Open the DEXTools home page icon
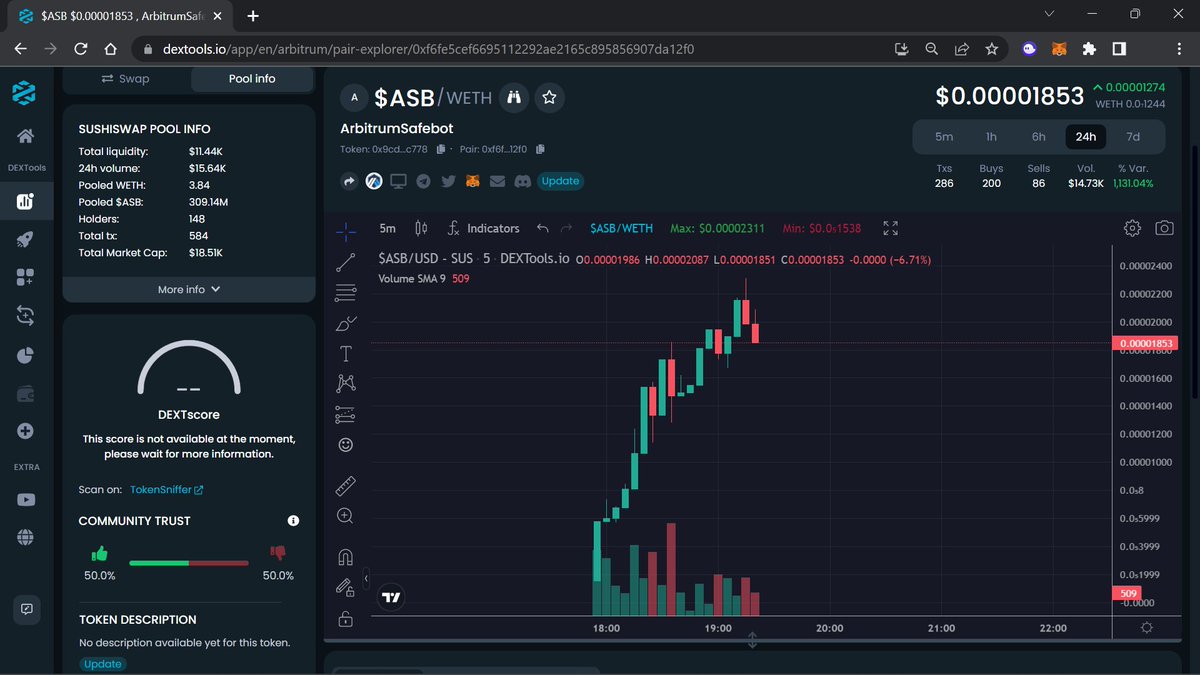 (x=25, y=136)
